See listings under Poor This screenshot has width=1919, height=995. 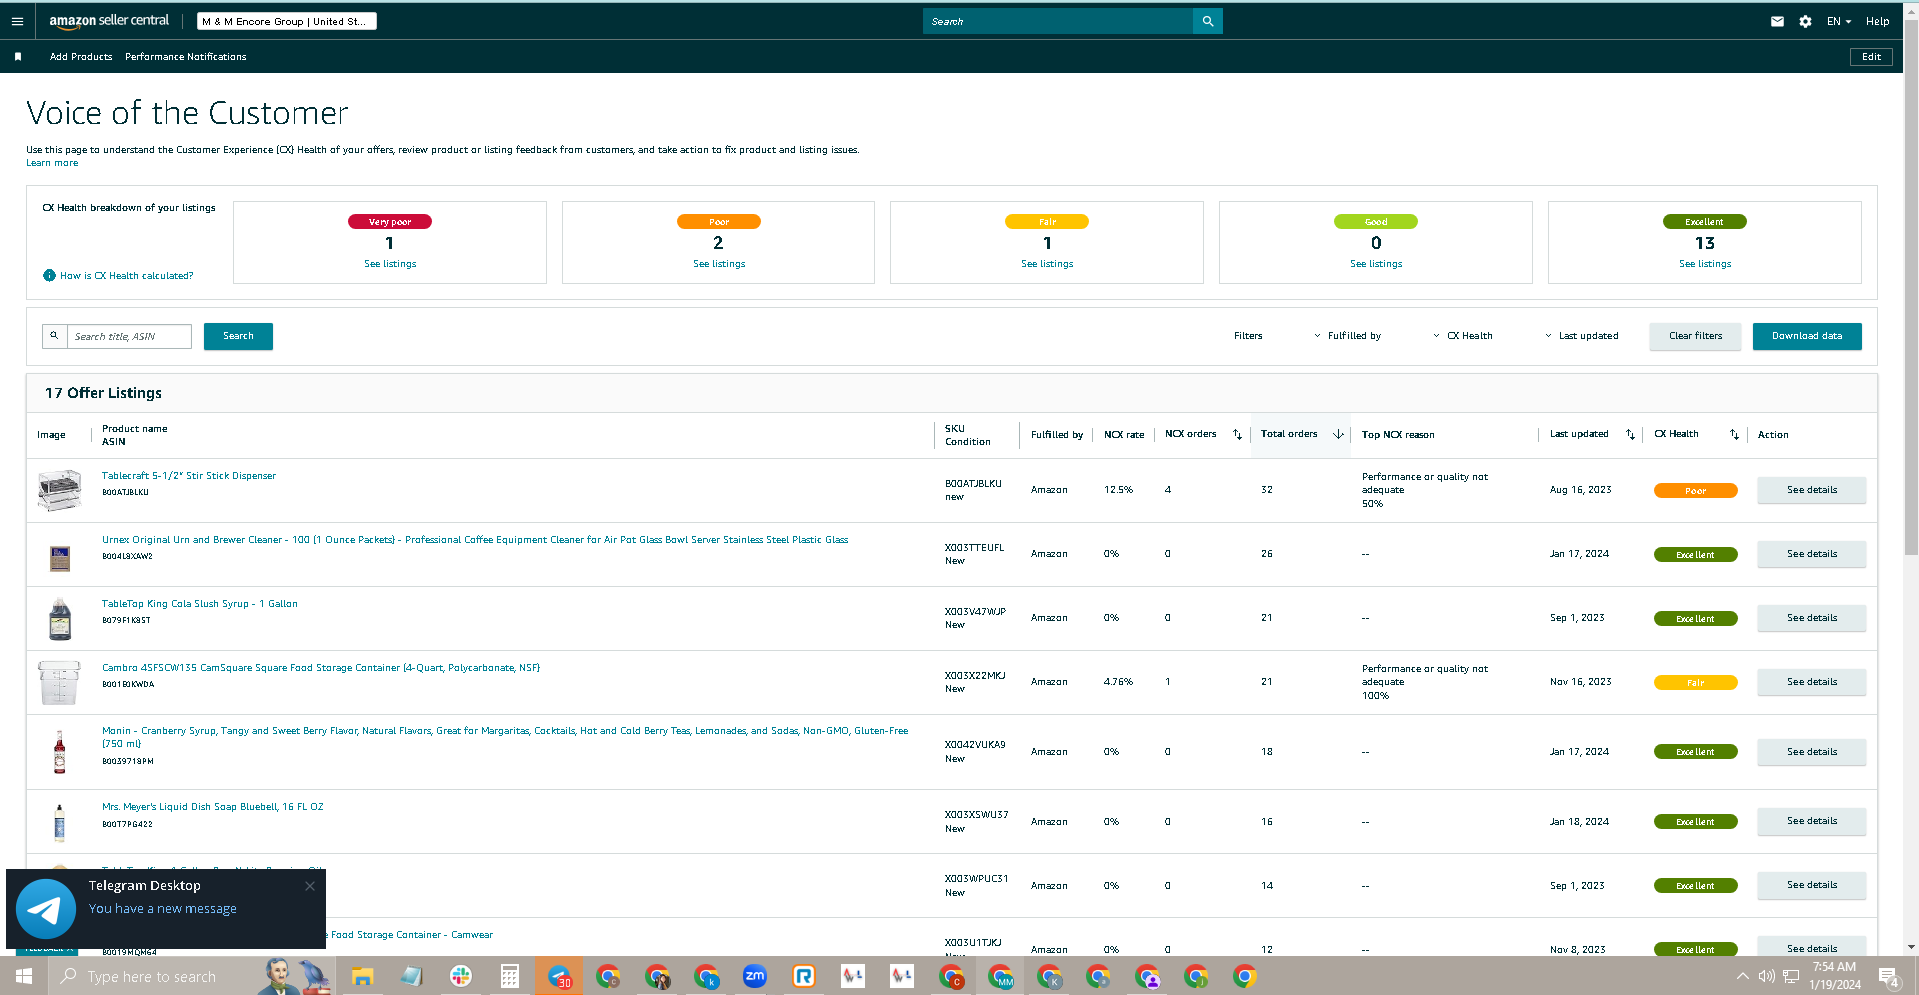tap(719, 264)
